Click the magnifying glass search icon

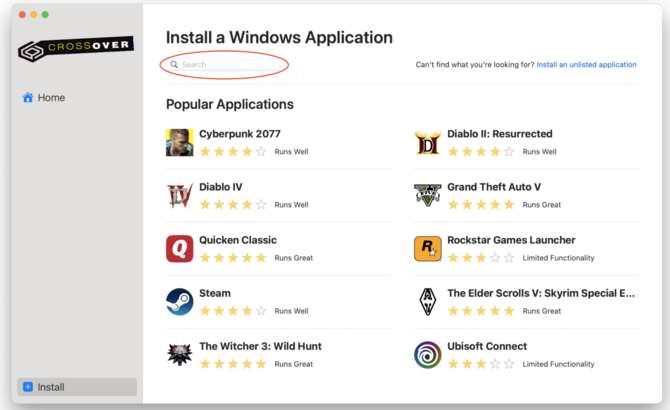click(174, 64)
